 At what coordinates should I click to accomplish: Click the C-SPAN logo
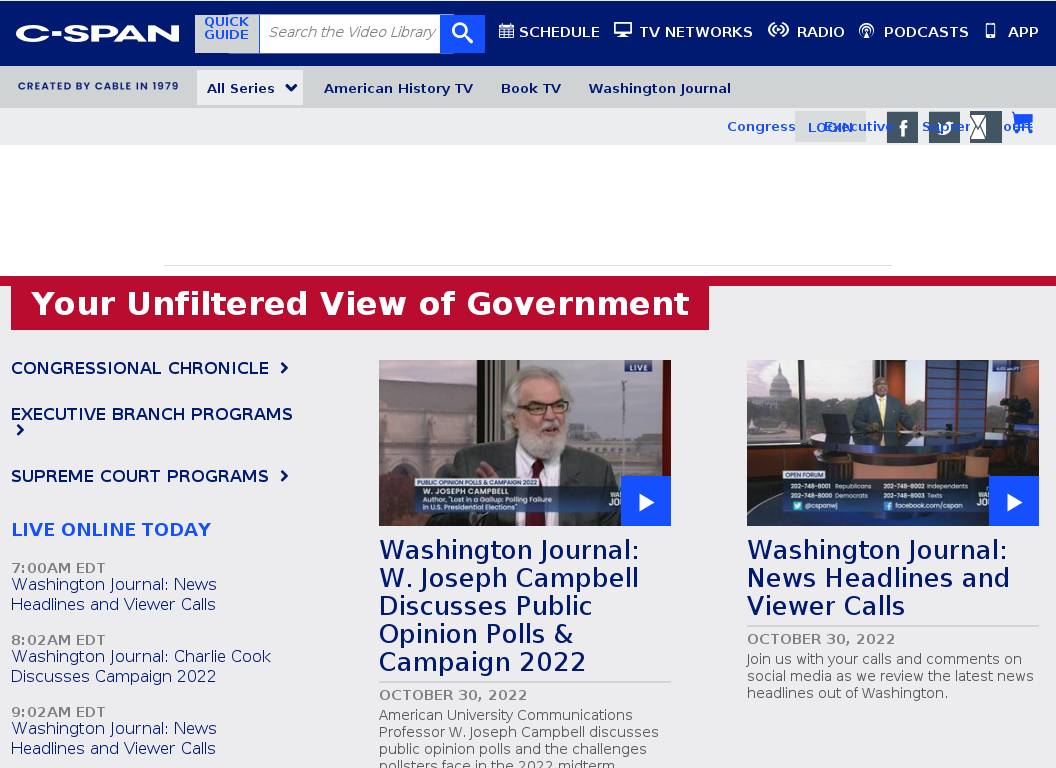click(98, 33)
